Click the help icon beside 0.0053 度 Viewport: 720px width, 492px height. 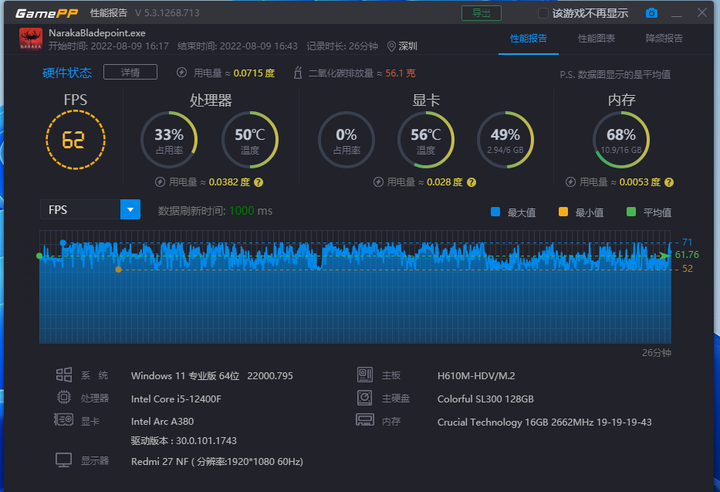(669, 182)
